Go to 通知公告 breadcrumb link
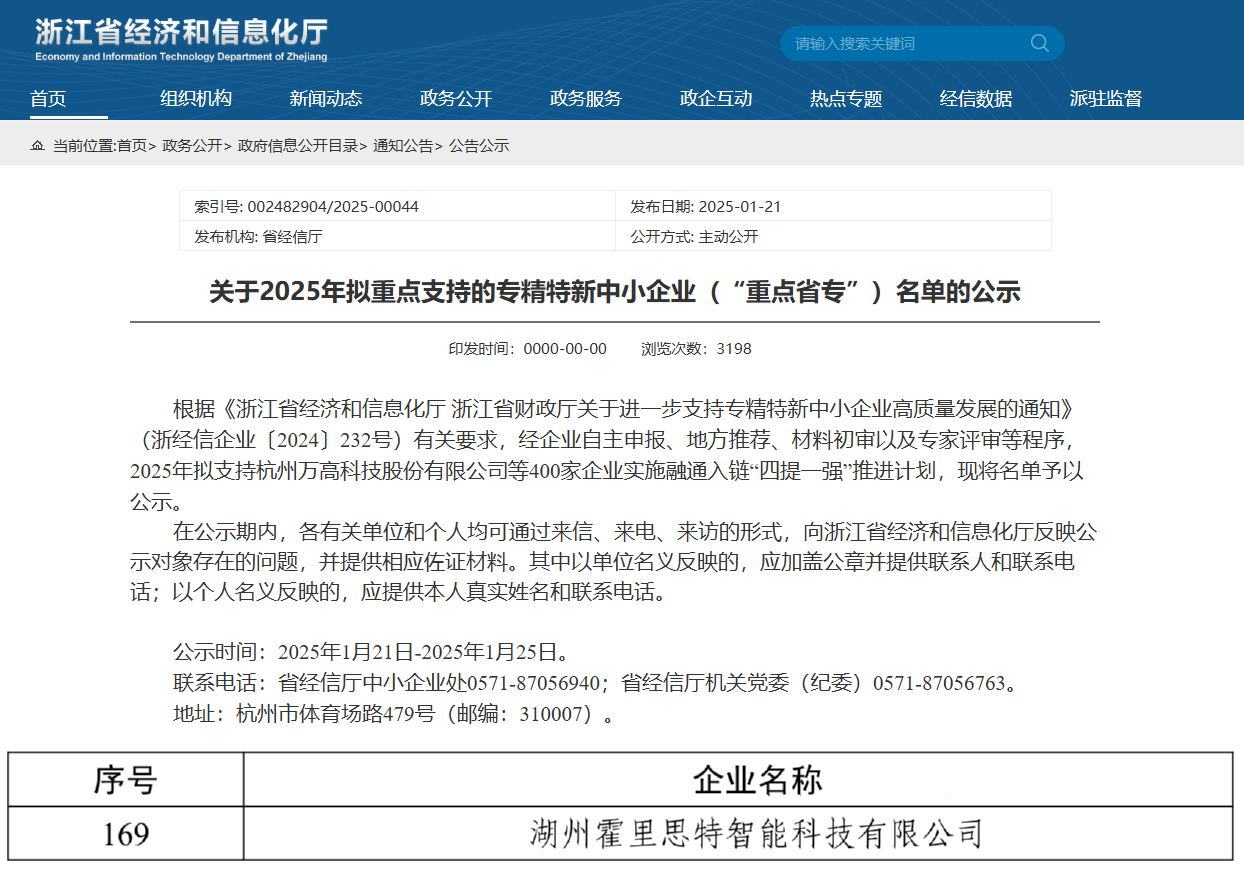 coord(403,146)
